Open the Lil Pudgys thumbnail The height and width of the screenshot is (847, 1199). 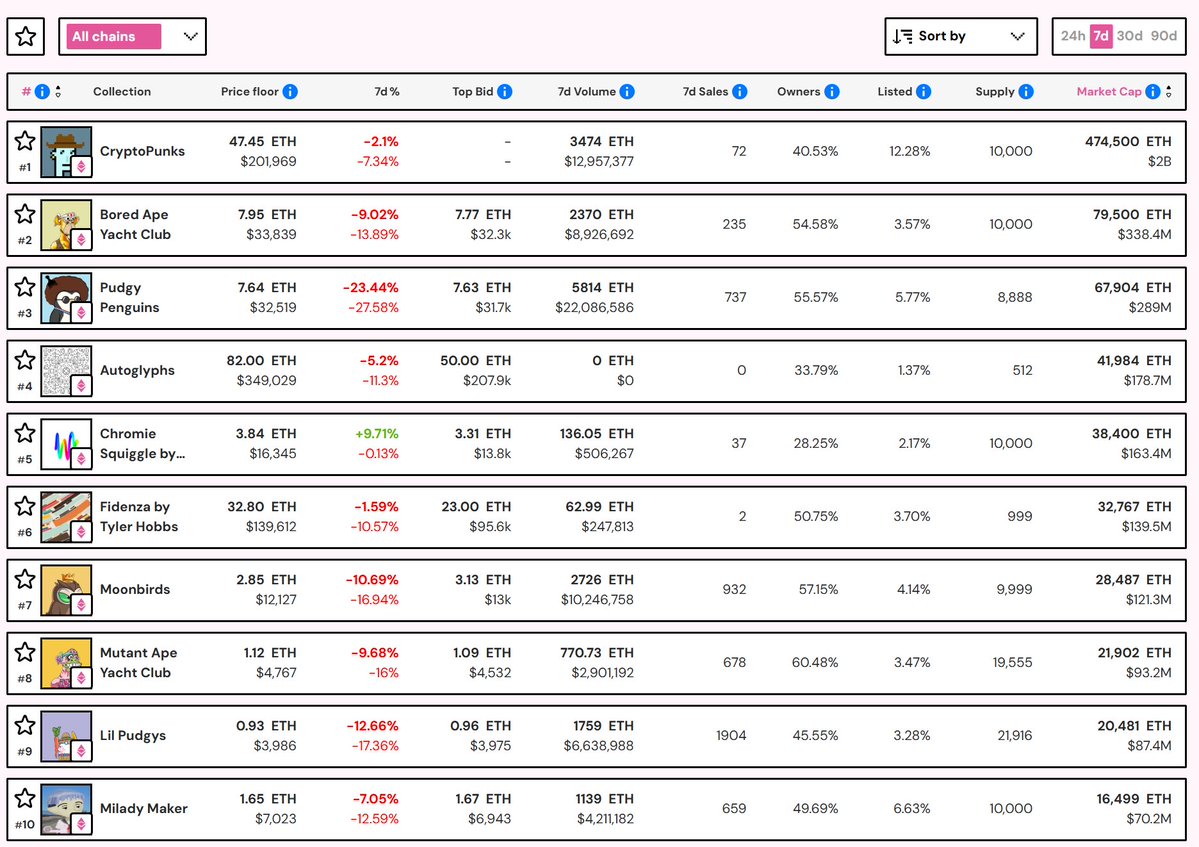[x=67, y=736]
